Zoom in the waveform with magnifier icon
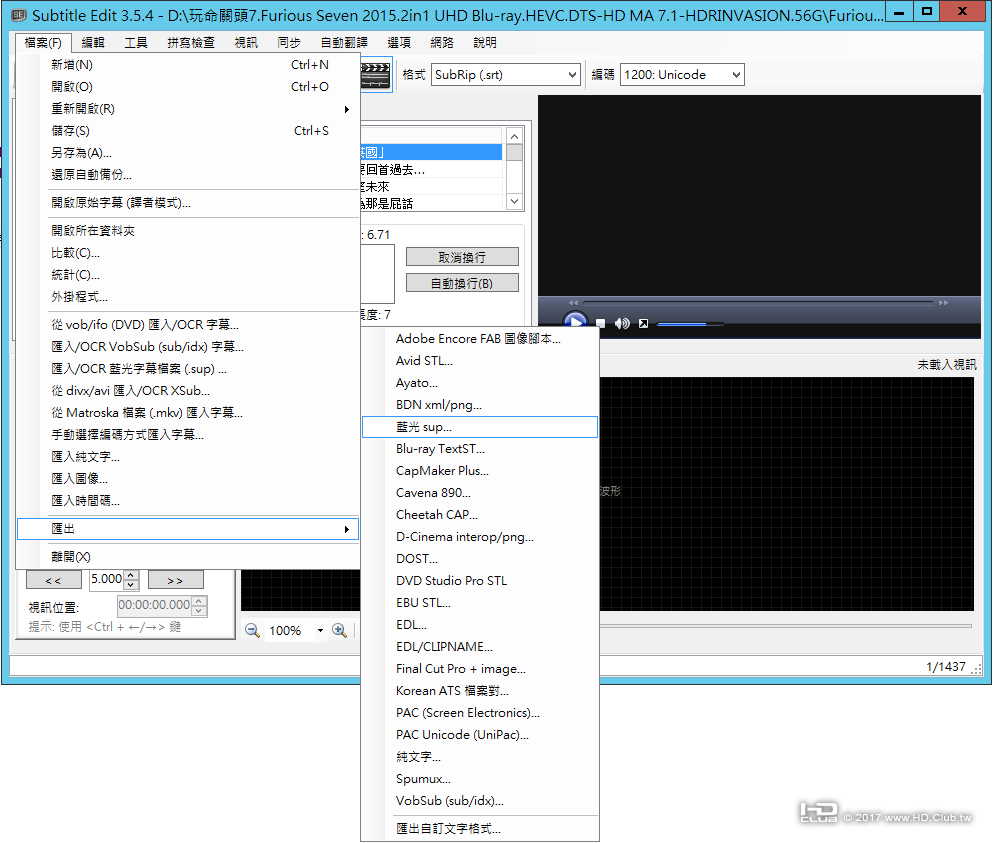 click(340, 631)
